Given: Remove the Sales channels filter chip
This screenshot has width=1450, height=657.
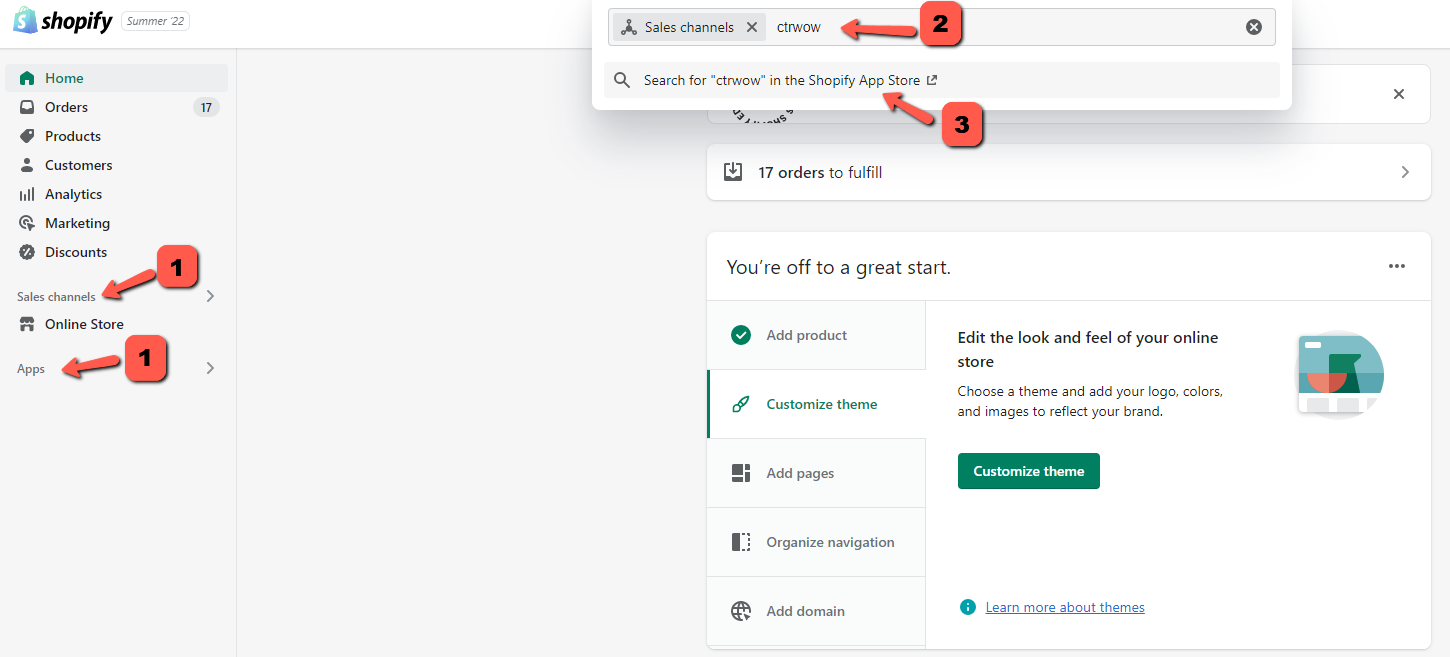Looking at the screenshot, I should coord(752,27).
